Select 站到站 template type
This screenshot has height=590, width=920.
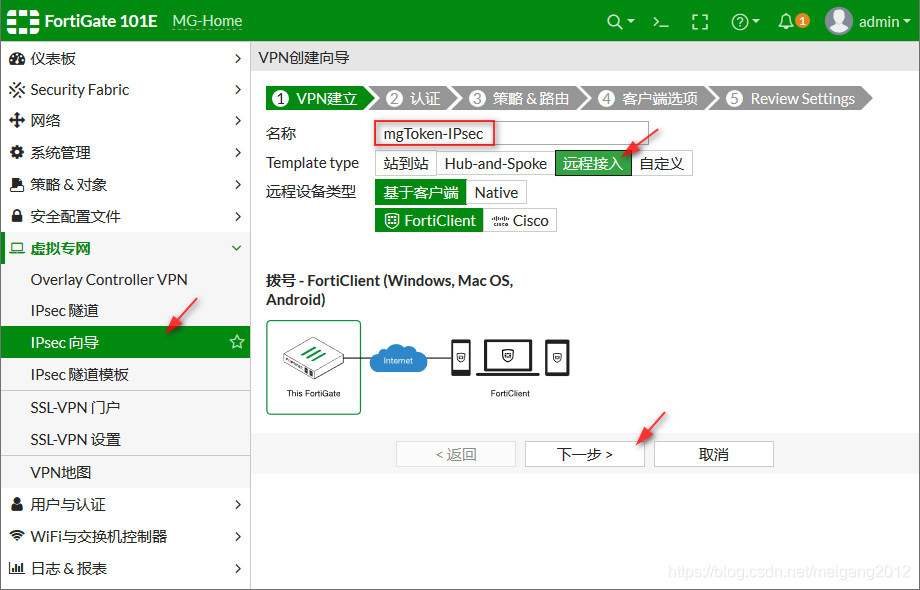point(405,163)
